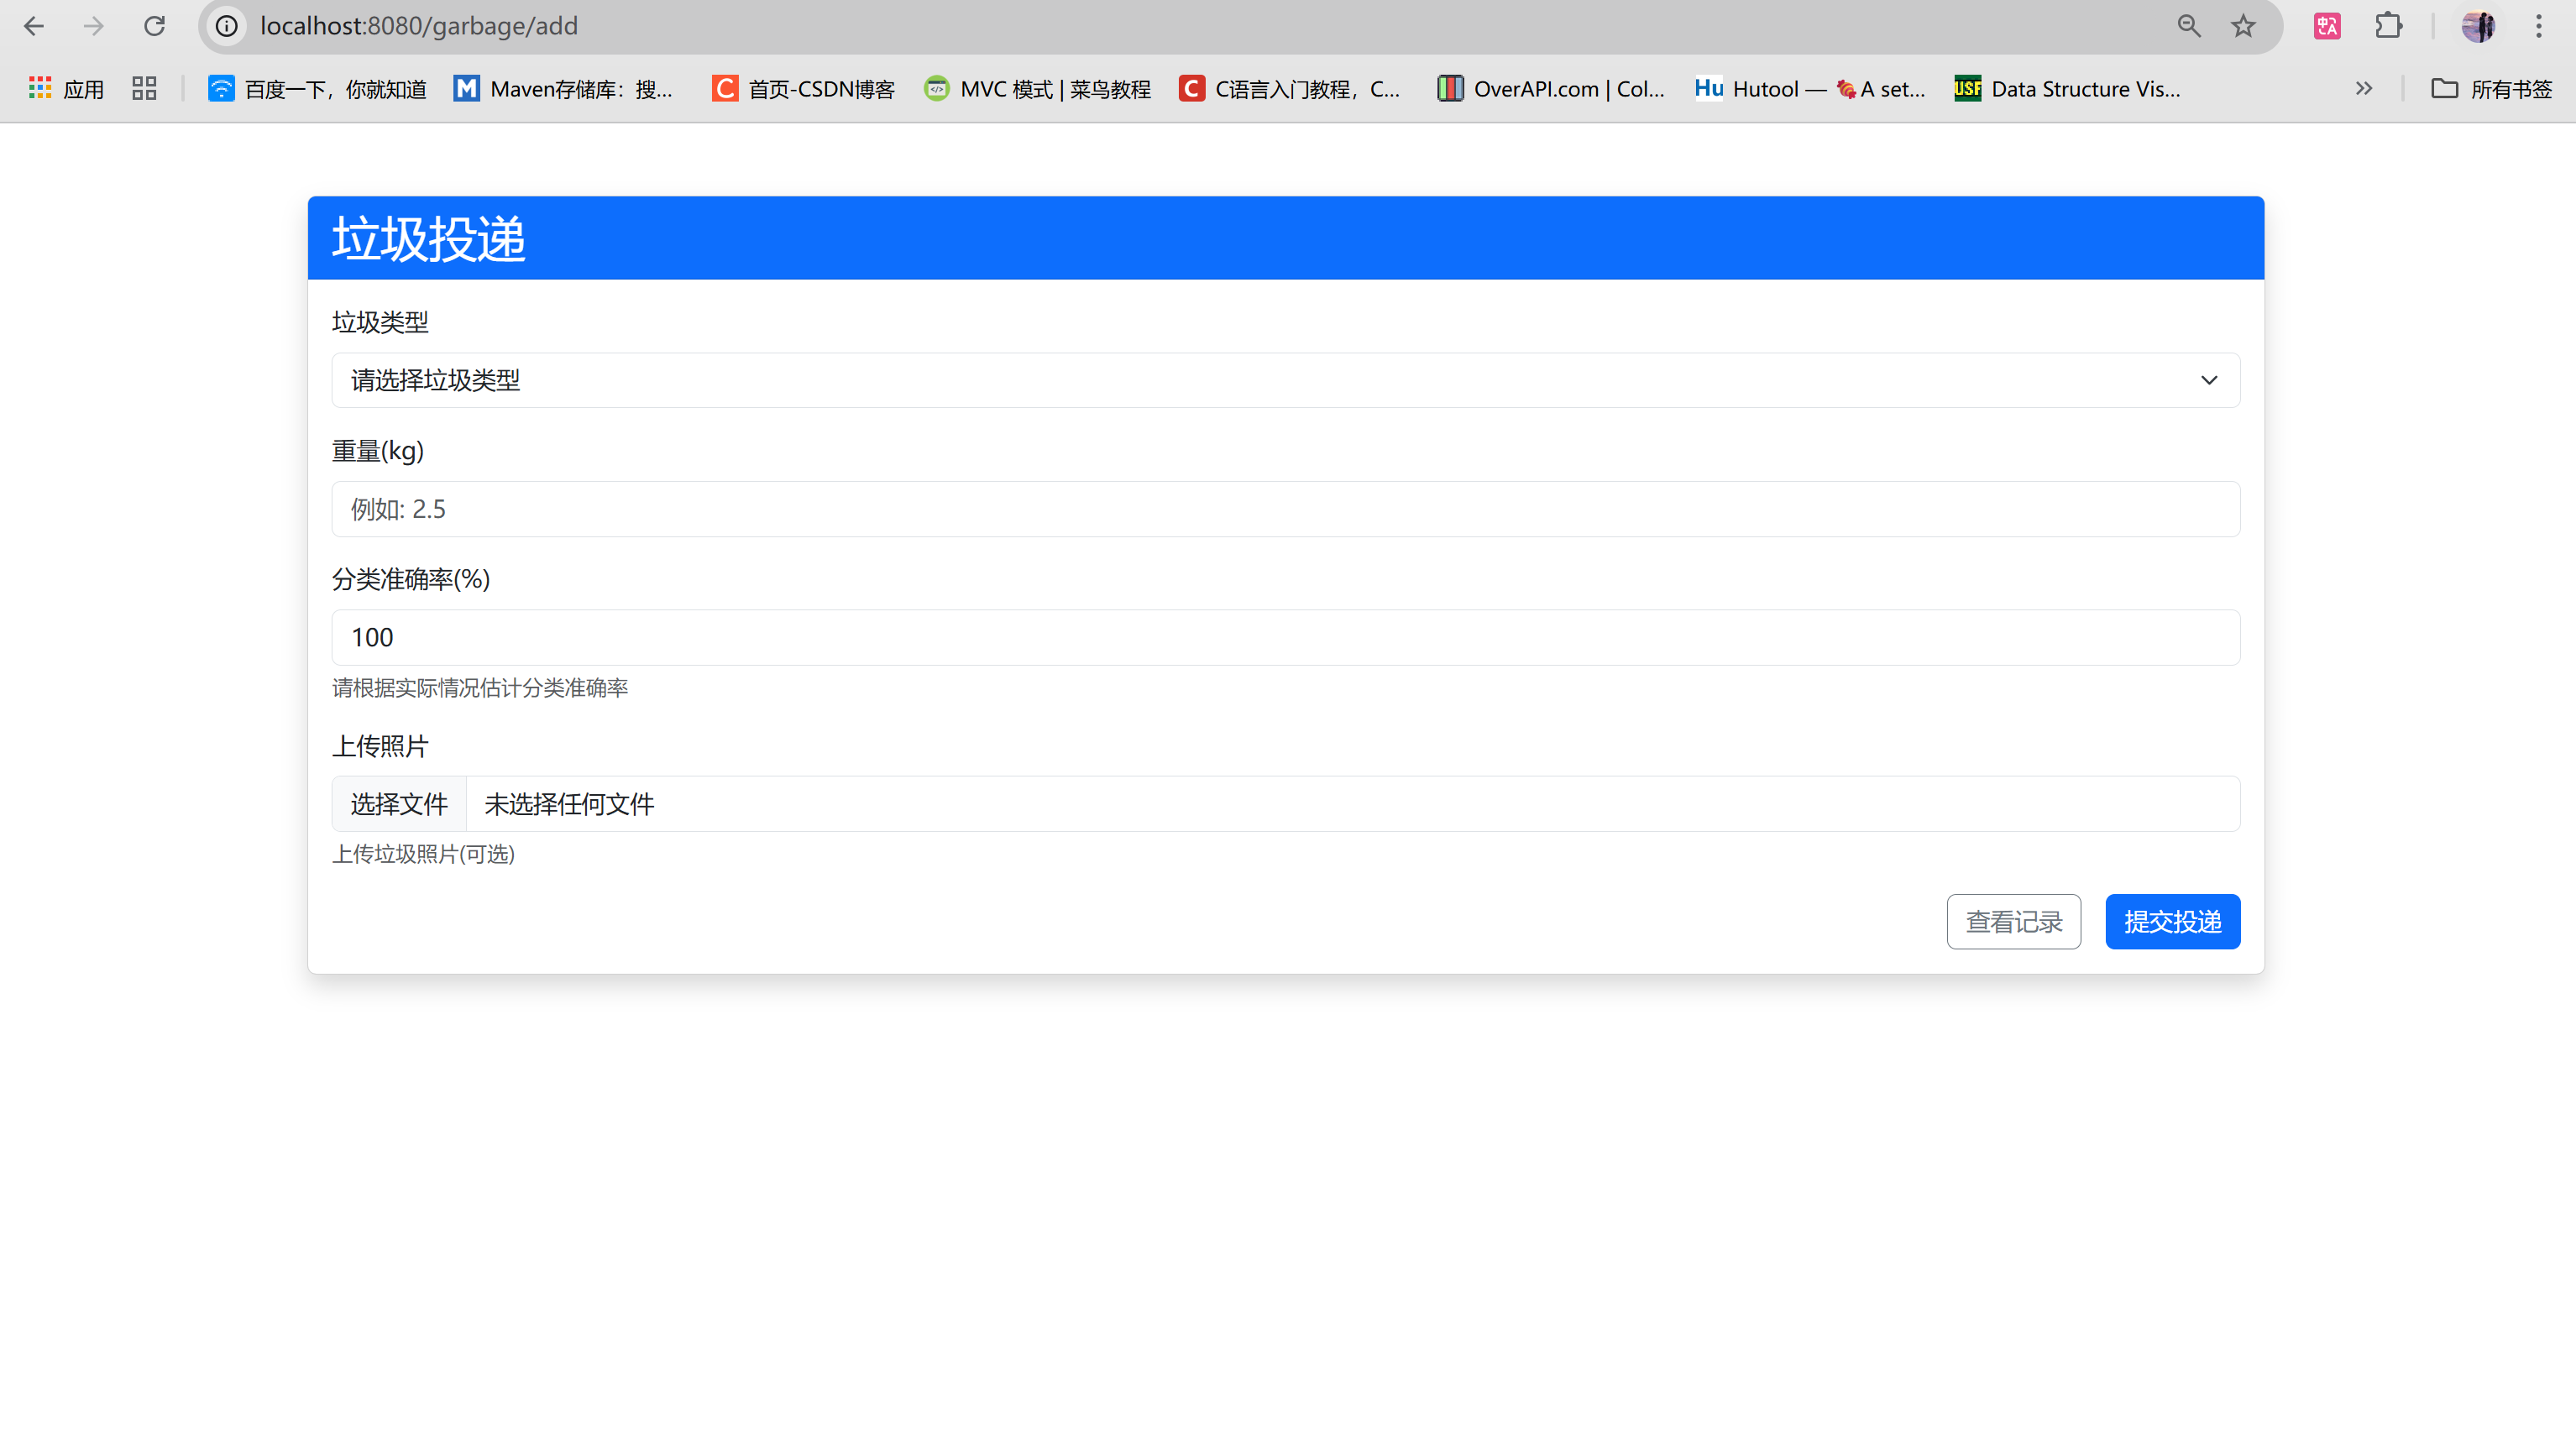
Task: Click the address bar URL
Action: click(x=419, y=26)
